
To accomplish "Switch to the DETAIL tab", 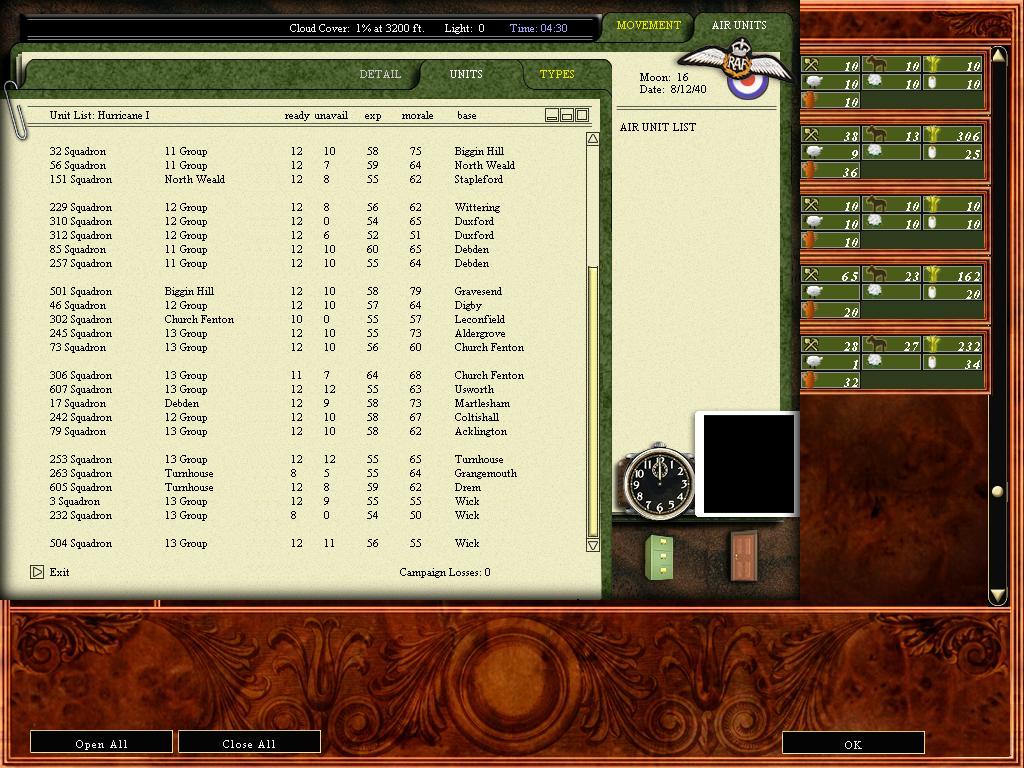I will [x=380, y=74].
